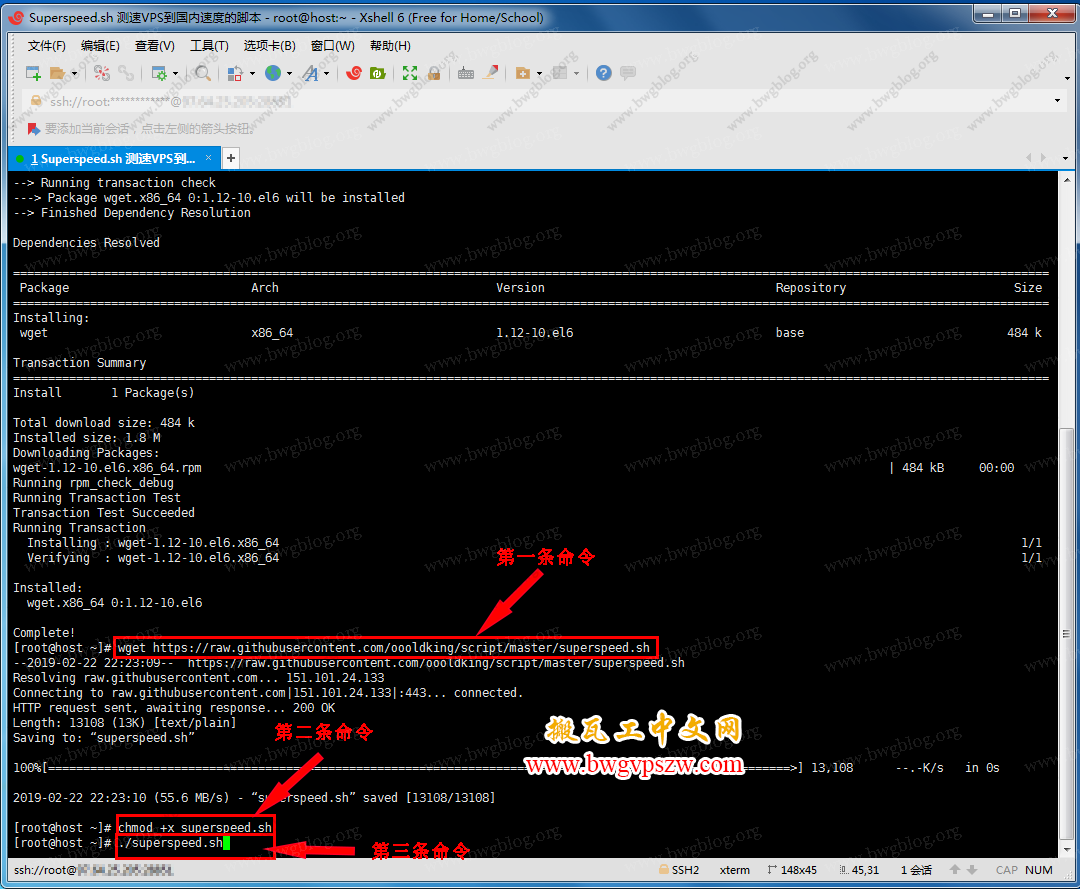The width and height of the screenshot is (1080, 889).
Task: Close the Superspeed.sh session tab
Action: pyautogui.click(x=209, y=158)
